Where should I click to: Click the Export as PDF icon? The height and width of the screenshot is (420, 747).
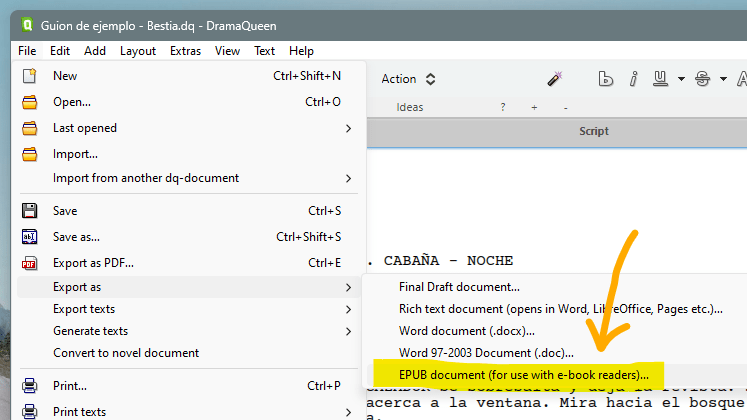click(30, 263)
